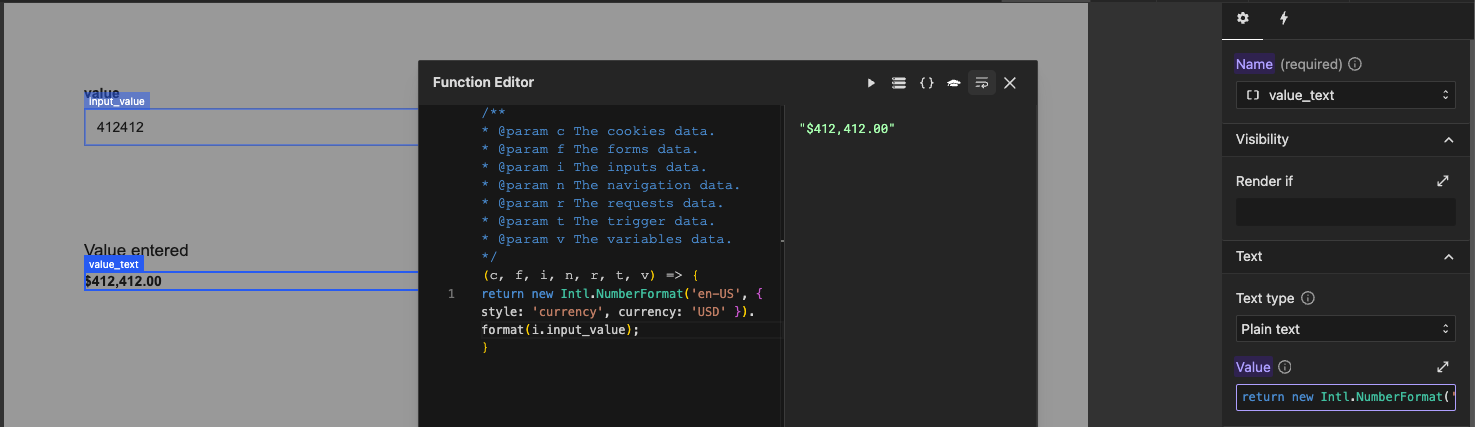Click the output result "$412,412.00" in editor
Image resolution: width=1475 pixels, height=427 pixels.
(x=847, y=129)
